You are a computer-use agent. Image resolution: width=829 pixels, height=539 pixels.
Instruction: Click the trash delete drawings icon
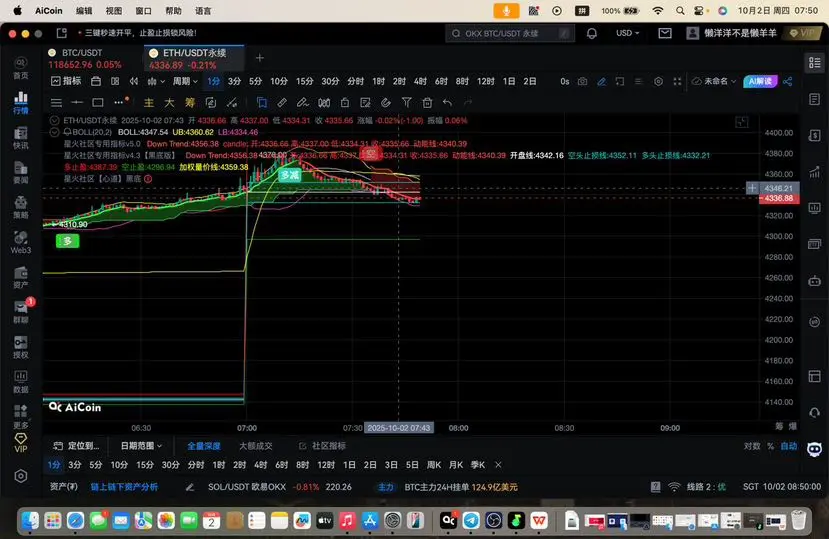point(427,103)
